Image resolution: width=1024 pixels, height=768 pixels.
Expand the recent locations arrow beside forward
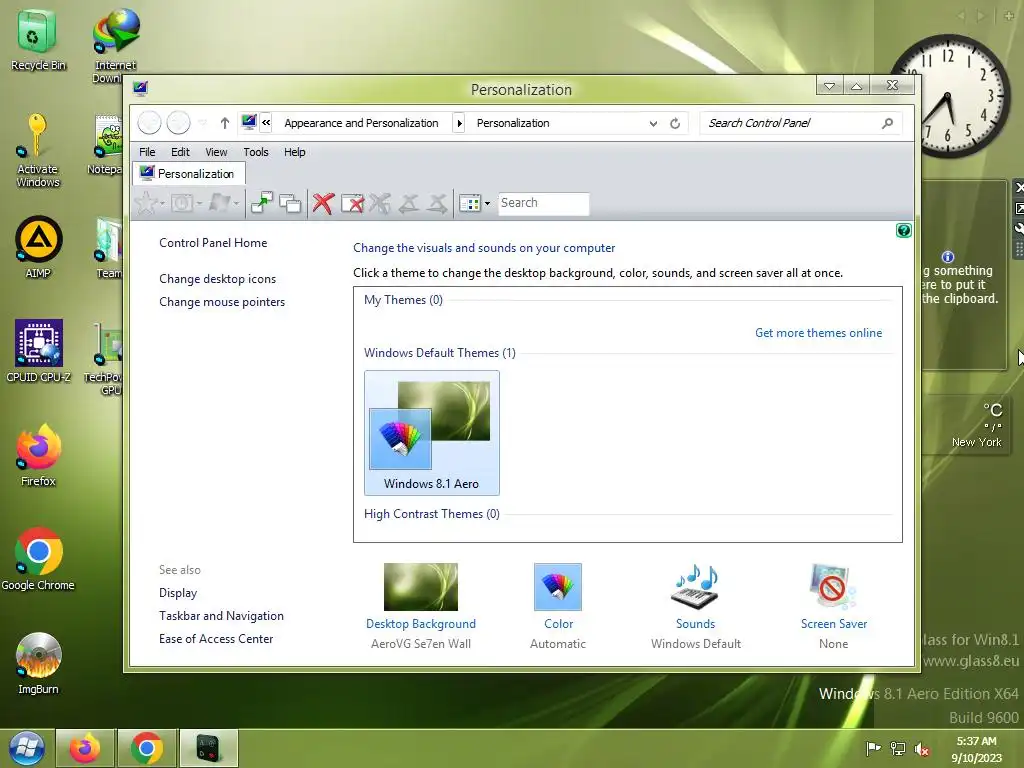point(202,123)
